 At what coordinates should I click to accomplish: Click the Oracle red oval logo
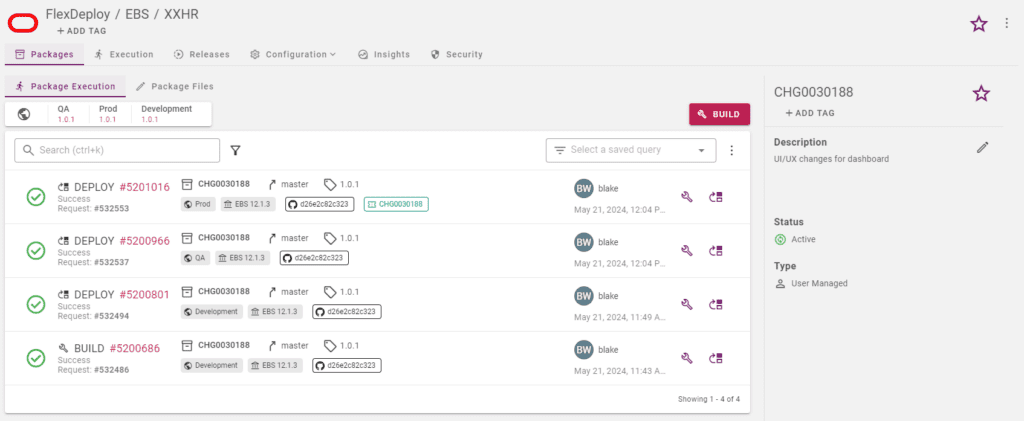tap(23, 23)
